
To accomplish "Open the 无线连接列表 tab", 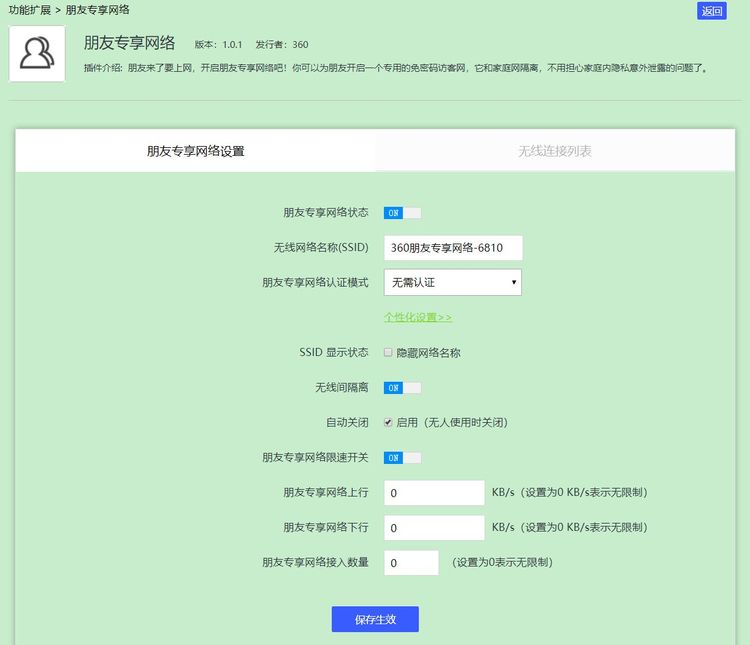I will coord(555,151).
